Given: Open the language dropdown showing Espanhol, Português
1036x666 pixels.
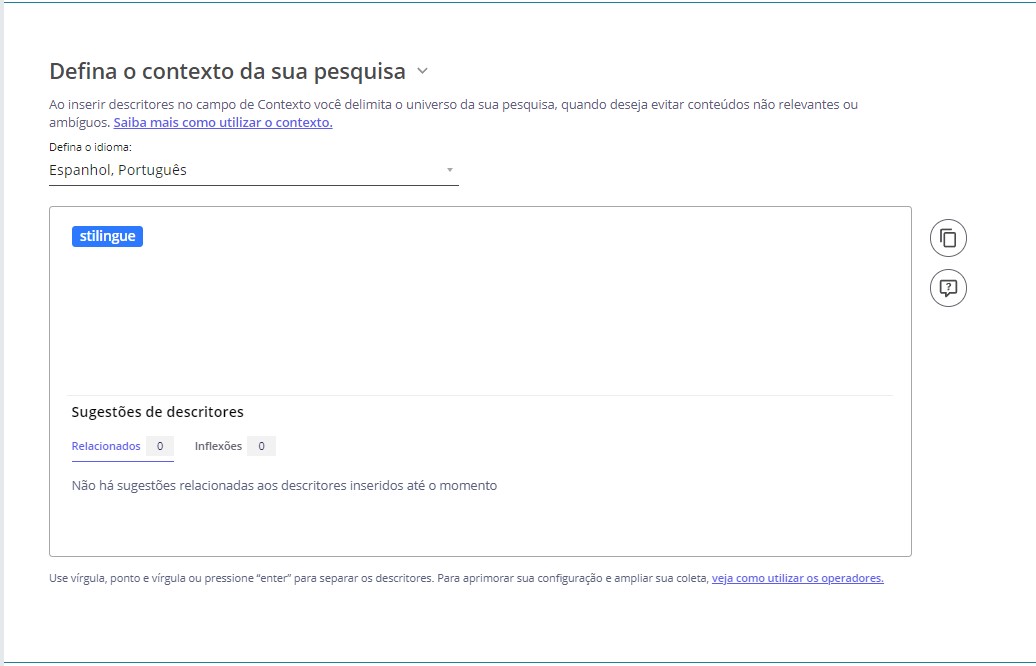Looking at the screenshot, I should pyautogui.click(x=254, y=170).
